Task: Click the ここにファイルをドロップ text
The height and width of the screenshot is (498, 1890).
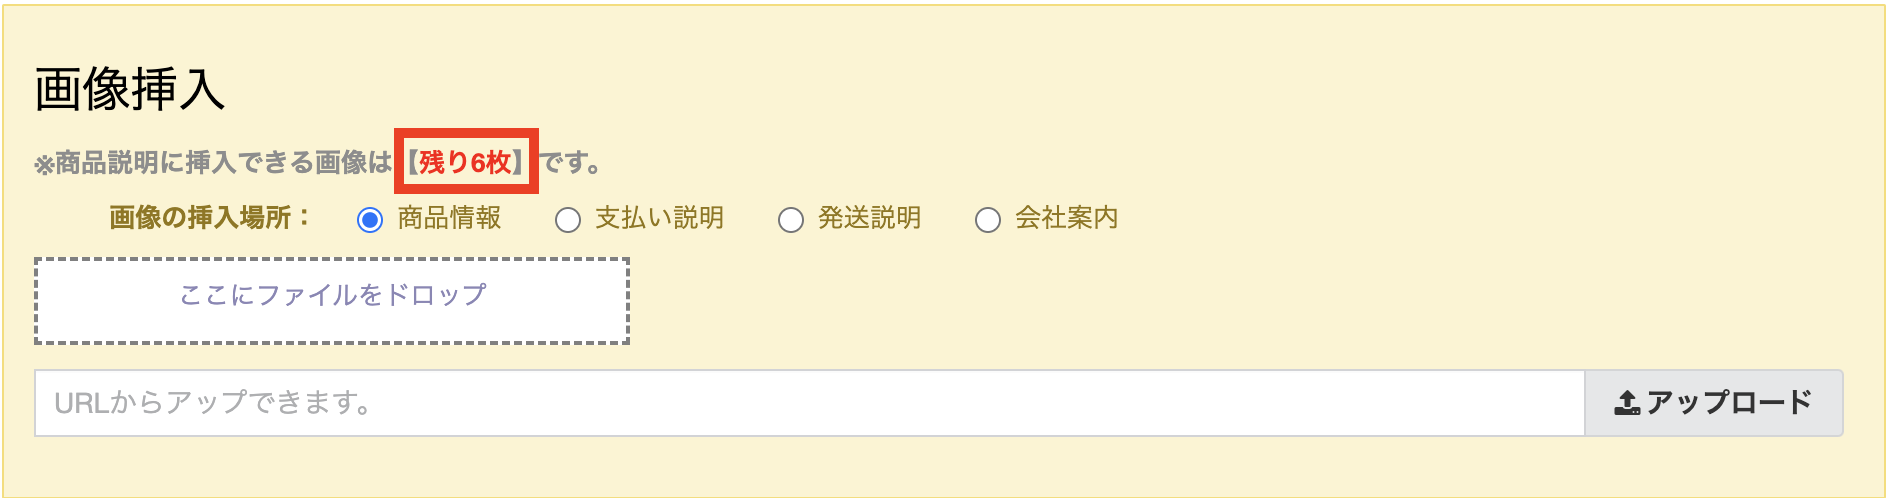Action: point(332,295)
